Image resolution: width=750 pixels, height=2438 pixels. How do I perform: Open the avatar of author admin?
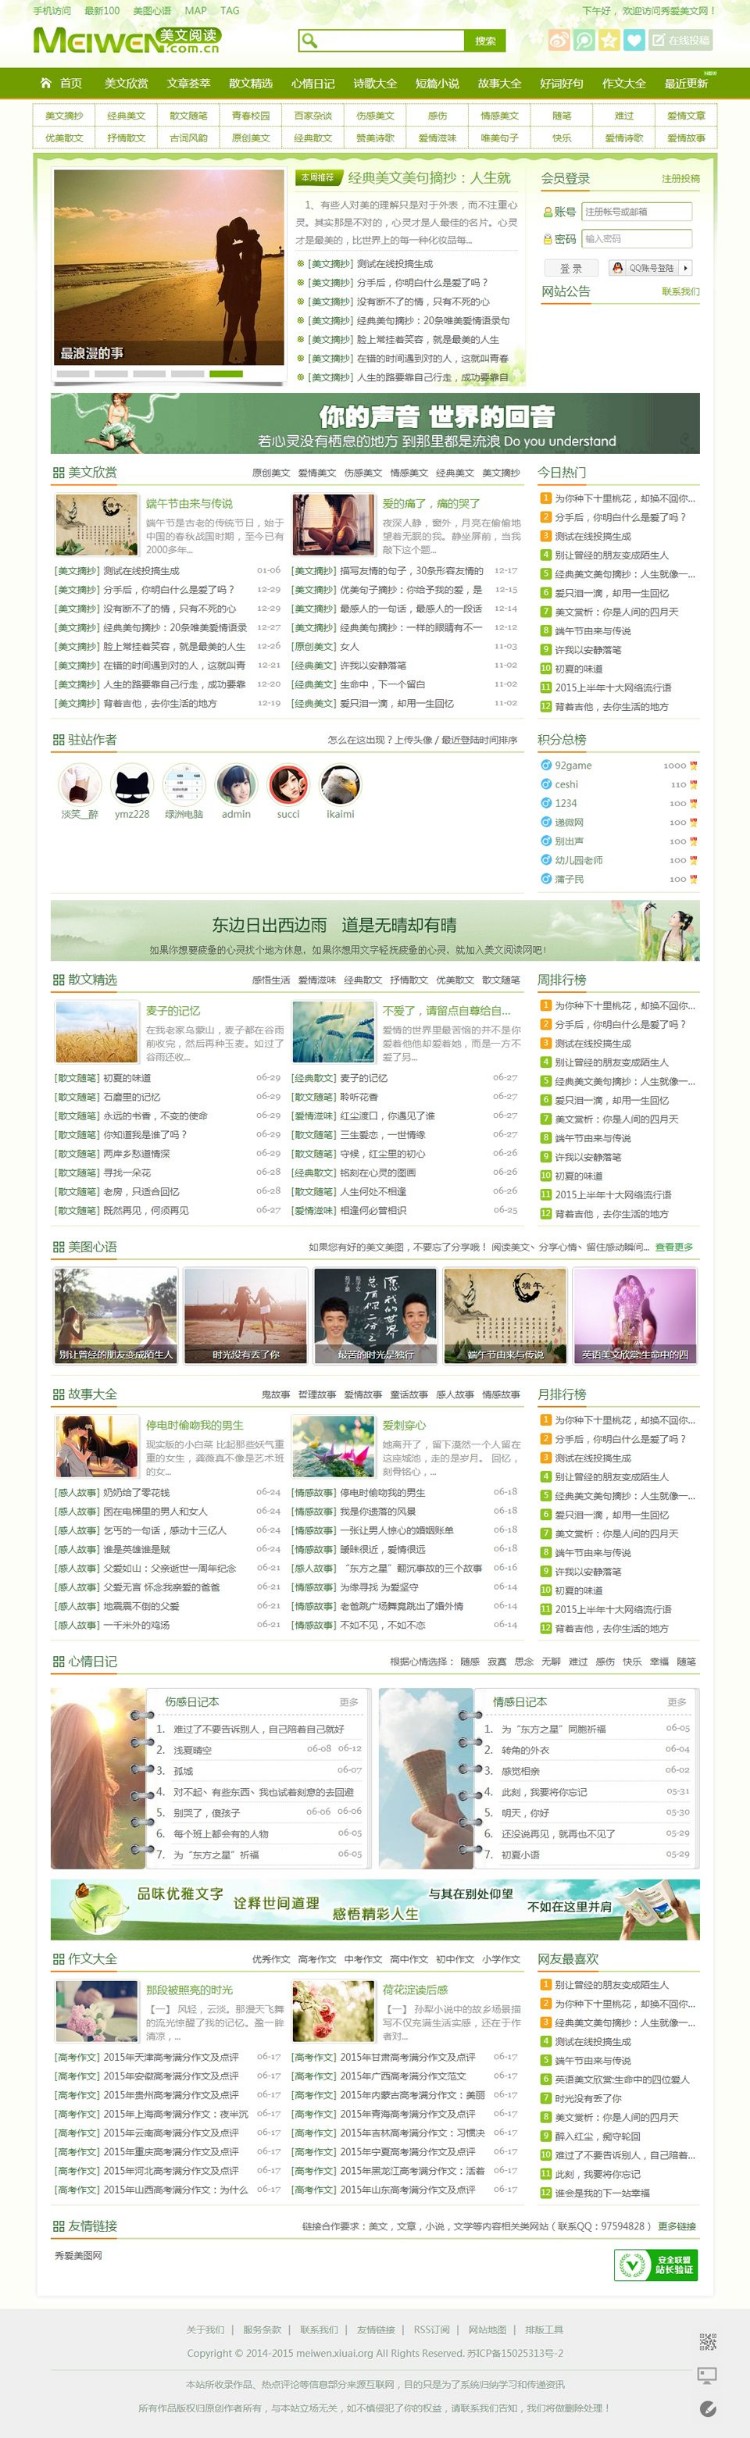click(x=236, y=784)
